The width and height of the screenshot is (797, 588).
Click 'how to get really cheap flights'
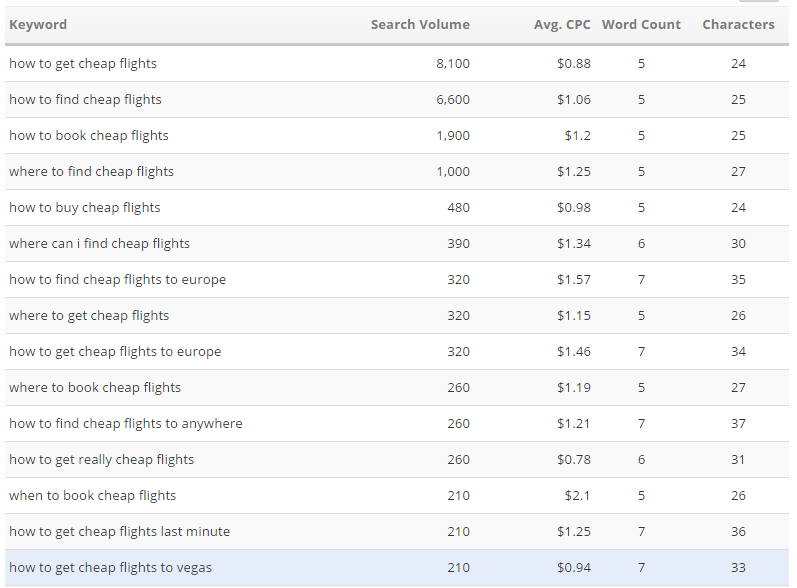pos(101,460)
